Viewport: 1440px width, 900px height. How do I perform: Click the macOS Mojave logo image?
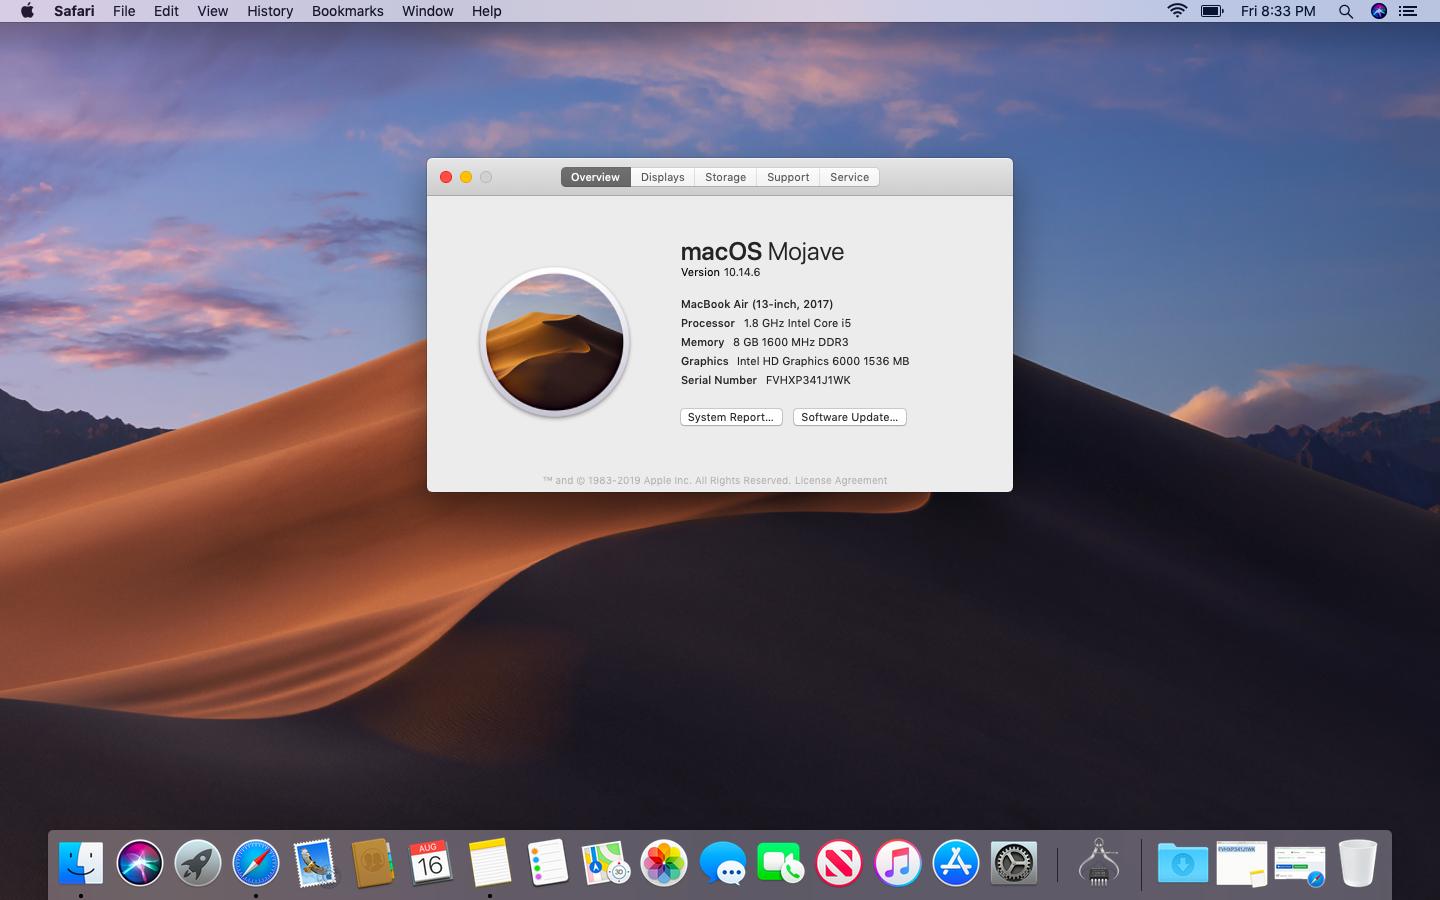(x=555, y=342)
